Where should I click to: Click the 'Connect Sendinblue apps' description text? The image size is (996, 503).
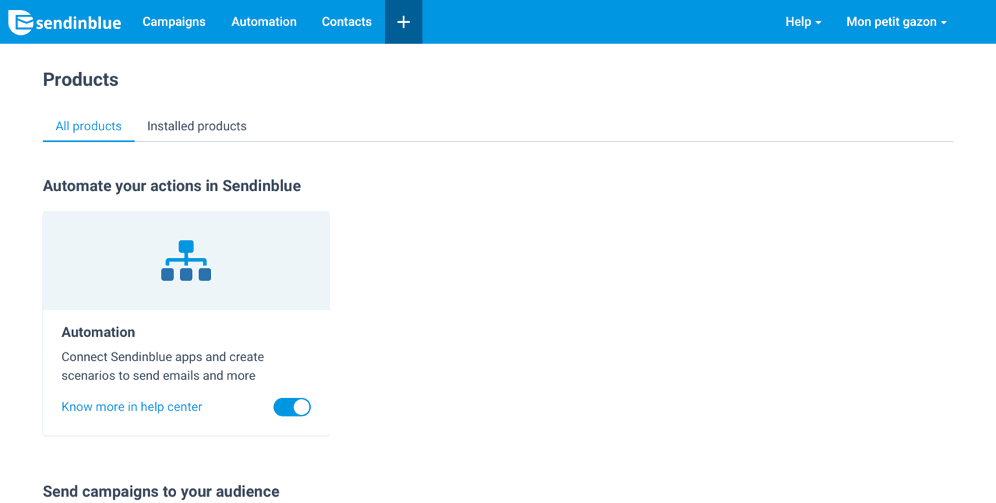[x=163, y=366]
